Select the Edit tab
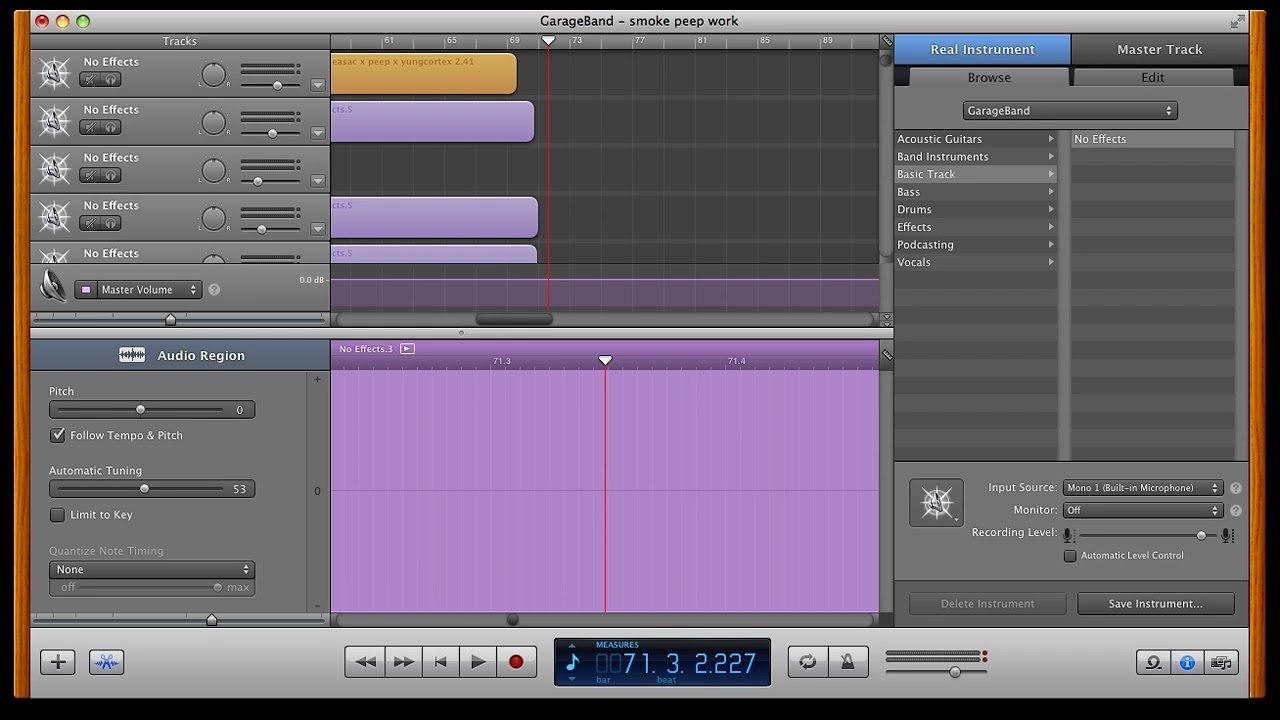Image resolution: width=1280 pixels, height=720 pixels. pyautogui.click(x=1153, y=77)
